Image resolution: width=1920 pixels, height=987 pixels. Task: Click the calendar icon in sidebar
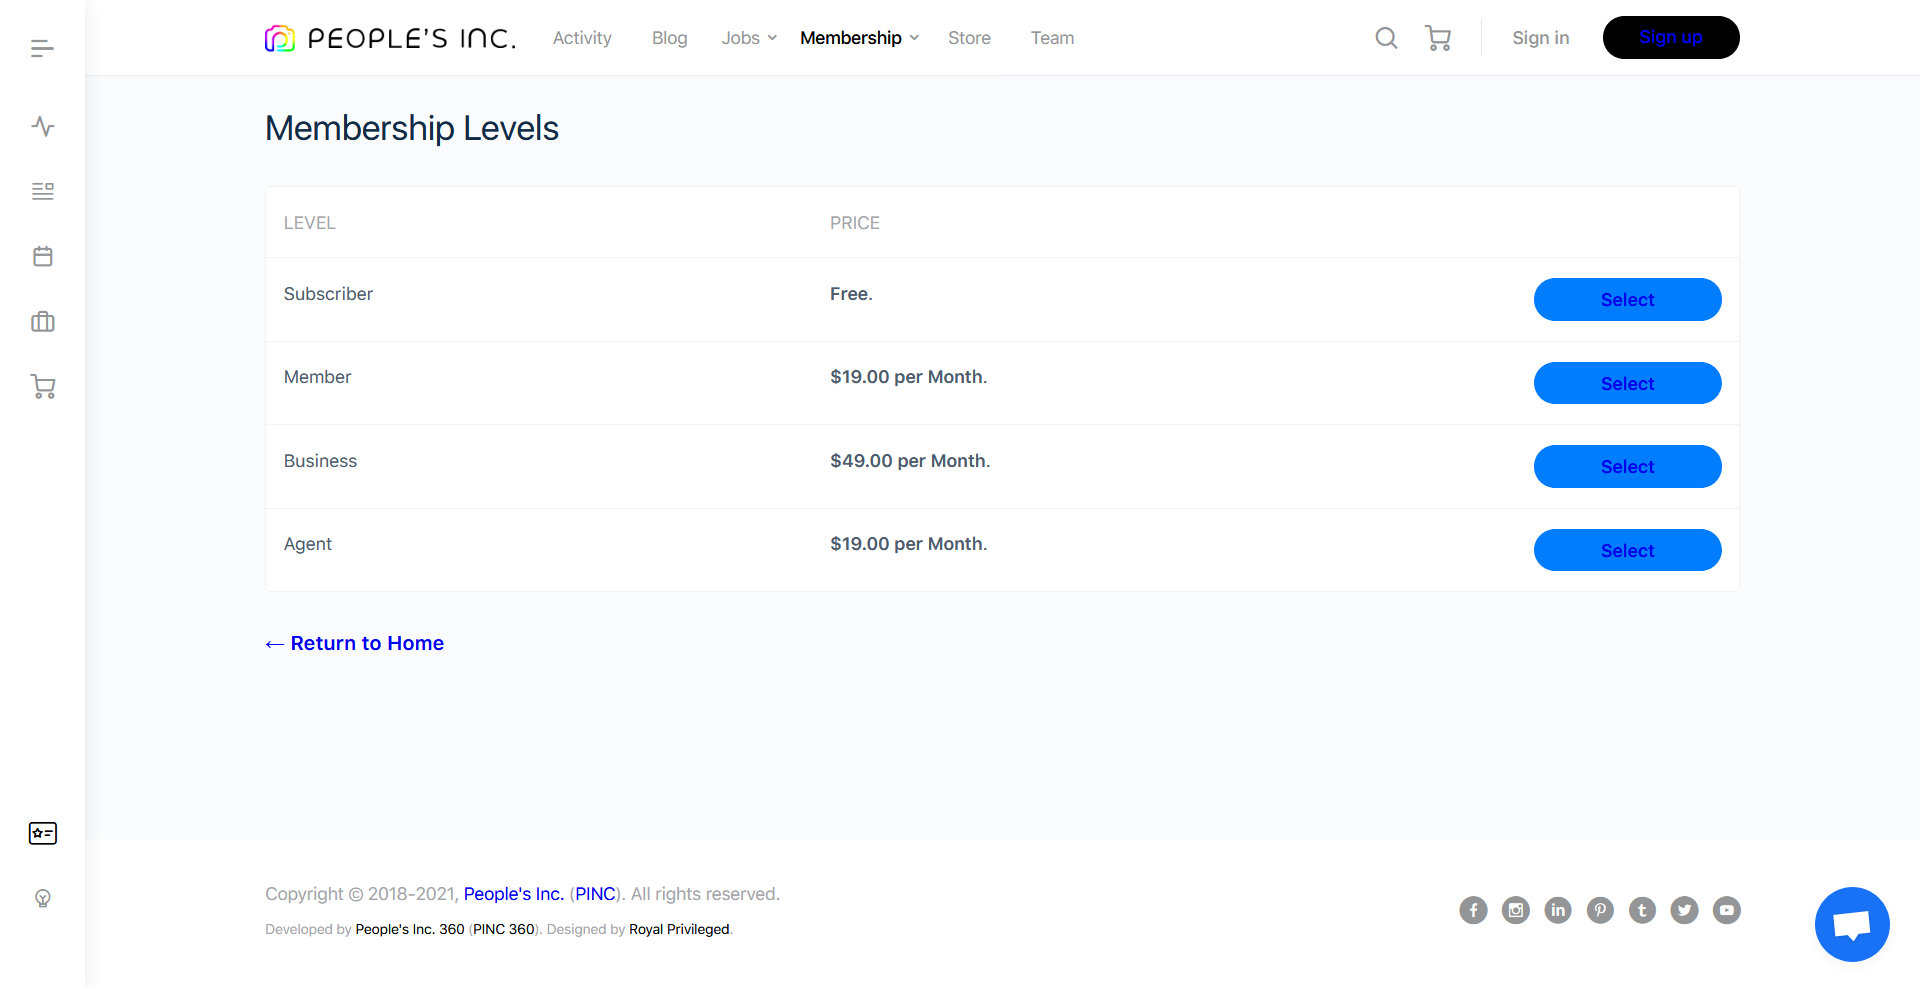tap(42, 256)
